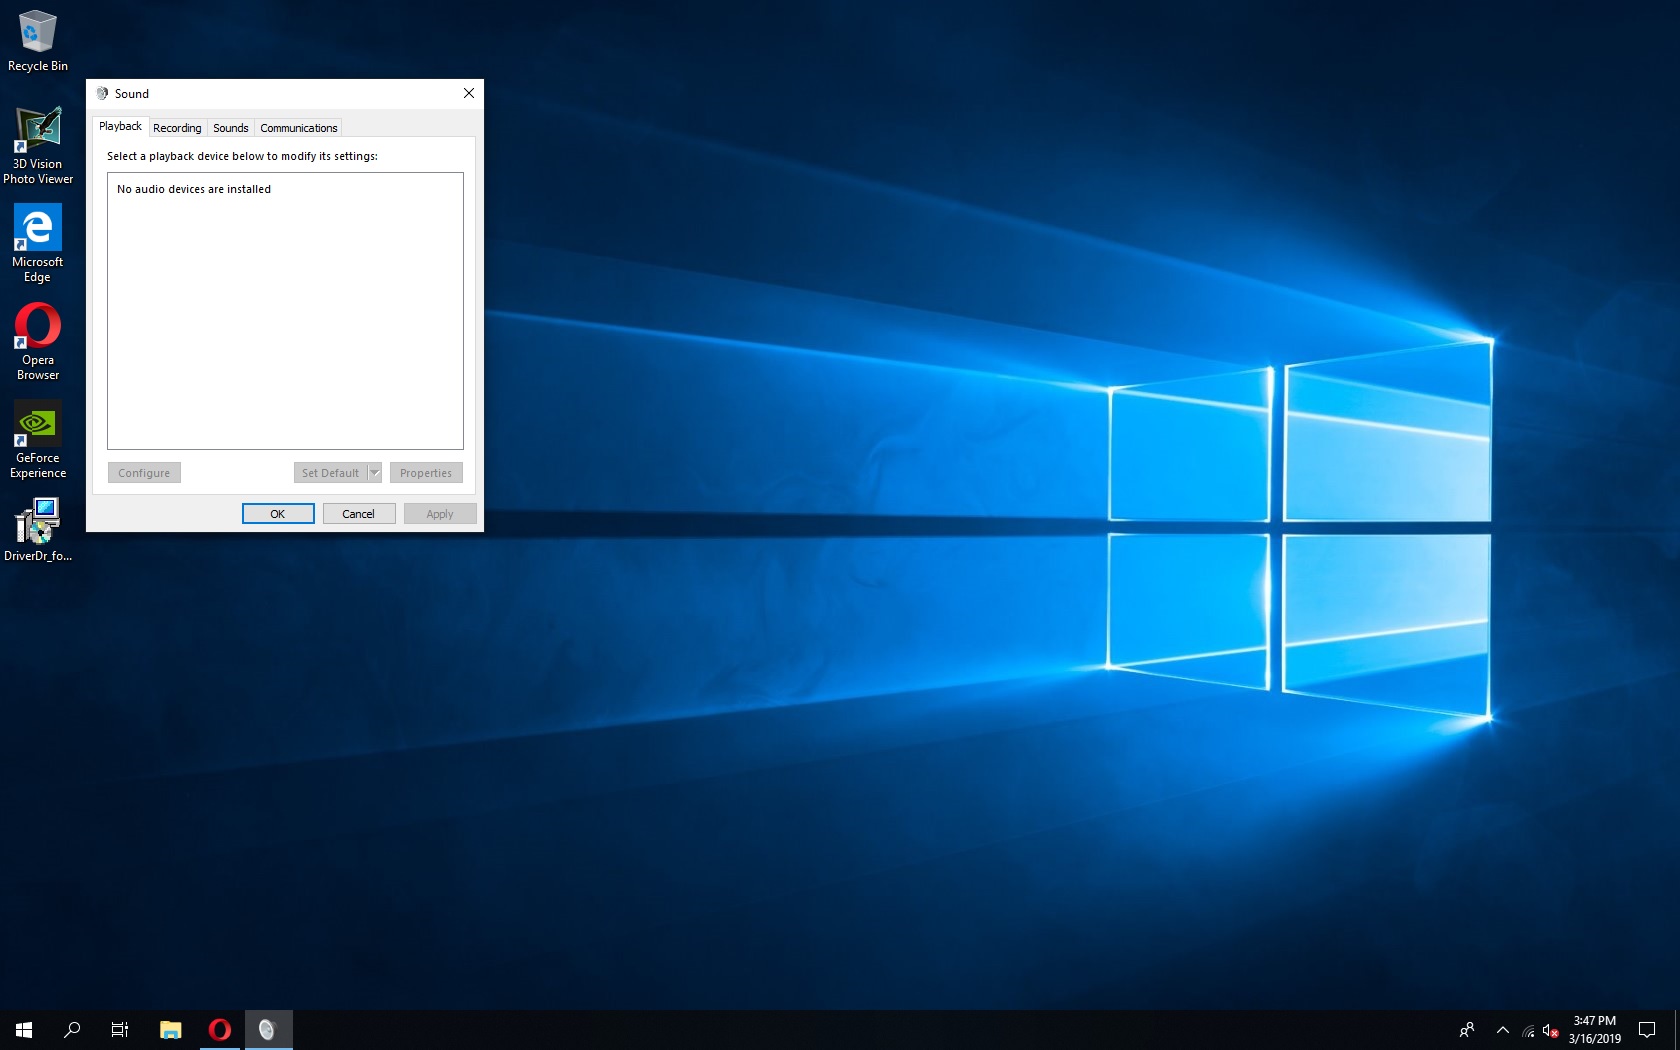Launch Opera Browser from desktop
This screenshot has width=1680, height=1050.
(x=38, y=341)
